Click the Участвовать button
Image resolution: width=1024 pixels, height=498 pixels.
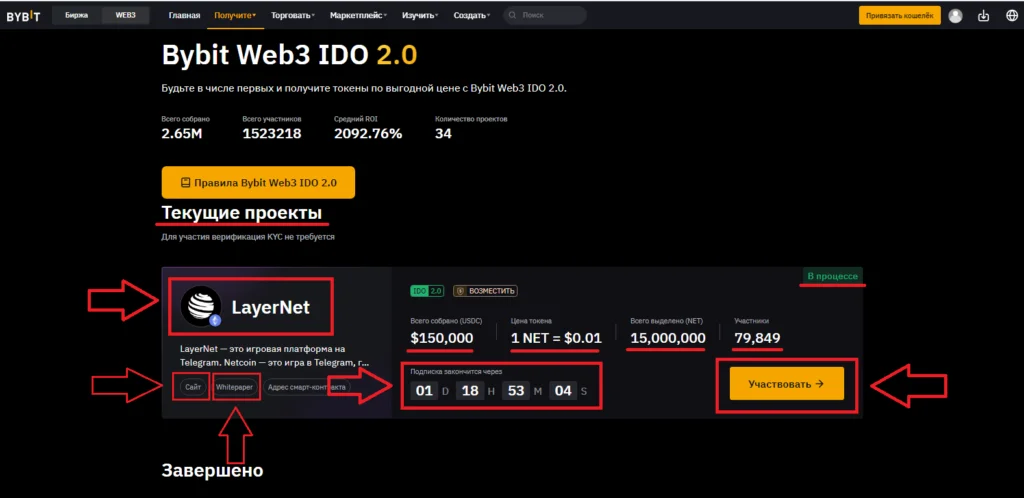click(x=787, y=384)
